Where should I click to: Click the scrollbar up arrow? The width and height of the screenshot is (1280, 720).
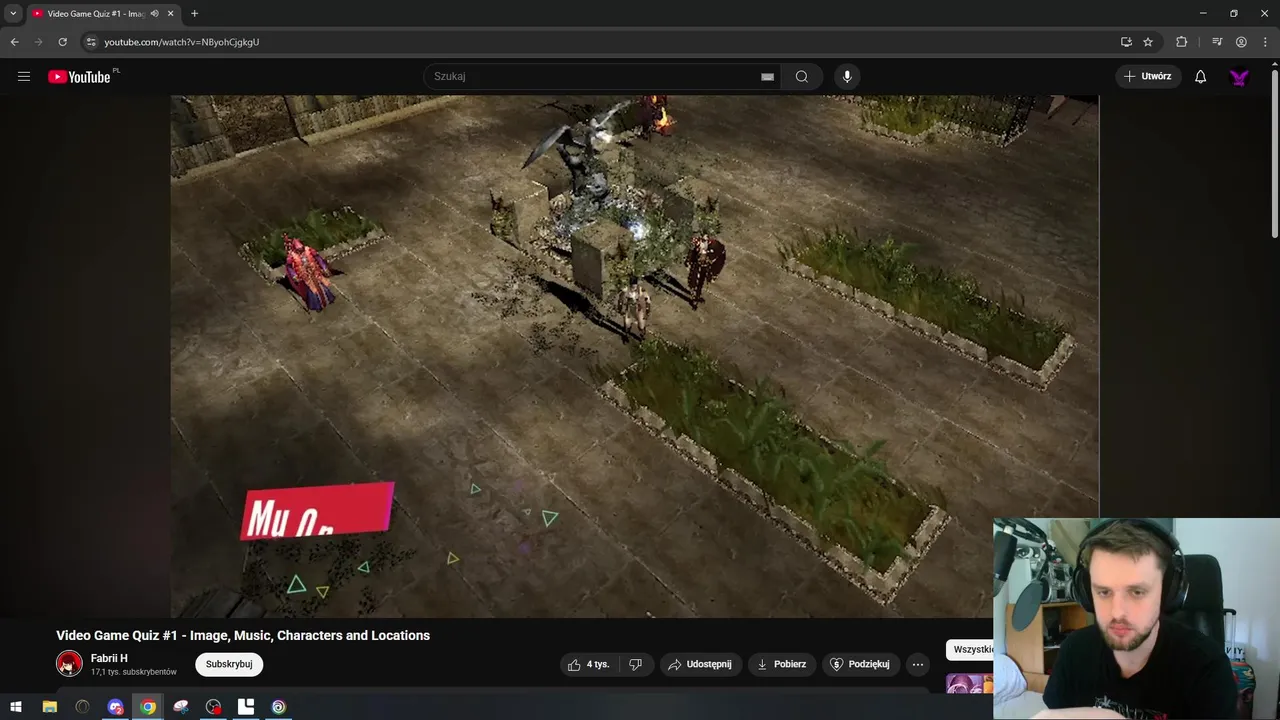pos(1274,65)
